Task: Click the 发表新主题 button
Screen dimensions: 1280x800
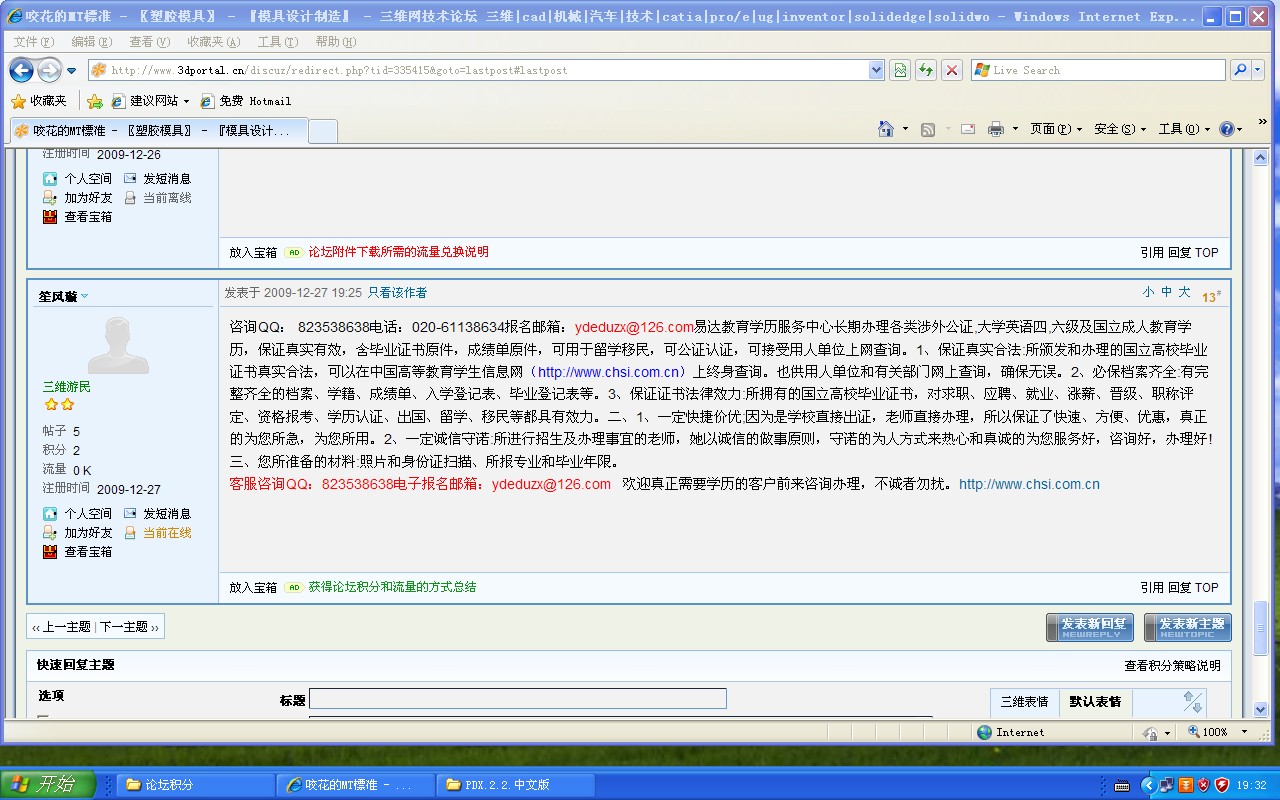Action: [1188, 627]
